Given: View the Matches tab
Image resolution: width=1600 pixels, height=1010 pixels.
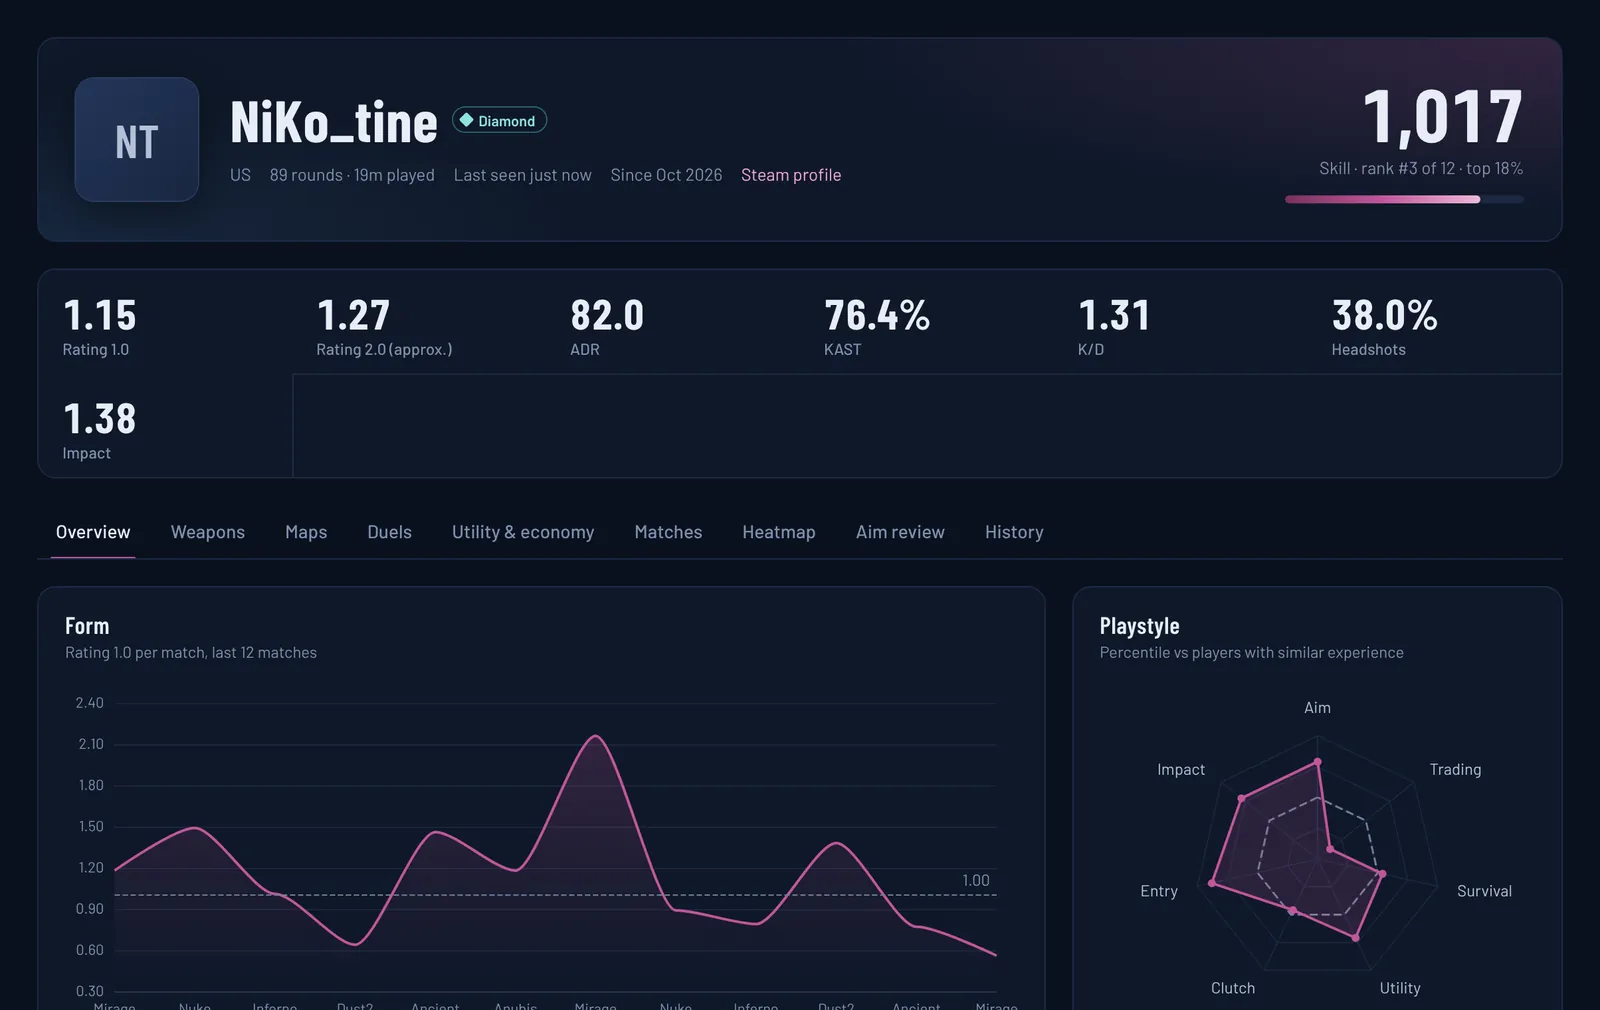Looking at the screenshot, I should point(668,532).
